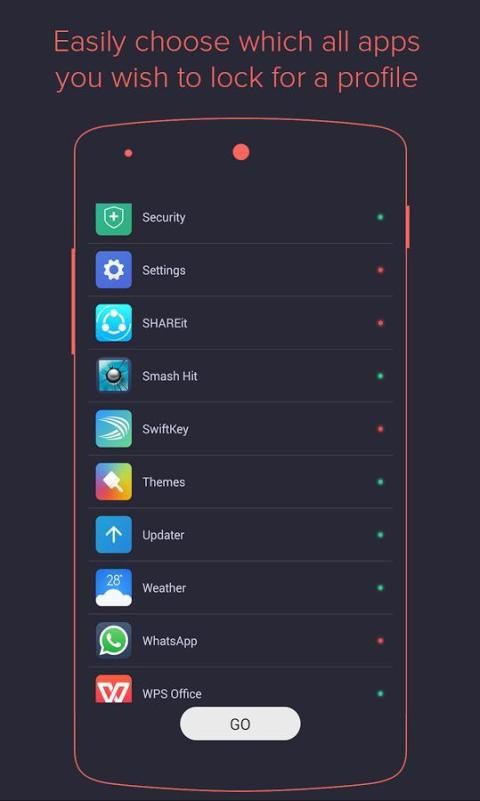This screenshot has height=801, width=480.
Task: Switch SHAREit lock indicator dot
Action: coord(380,323)
